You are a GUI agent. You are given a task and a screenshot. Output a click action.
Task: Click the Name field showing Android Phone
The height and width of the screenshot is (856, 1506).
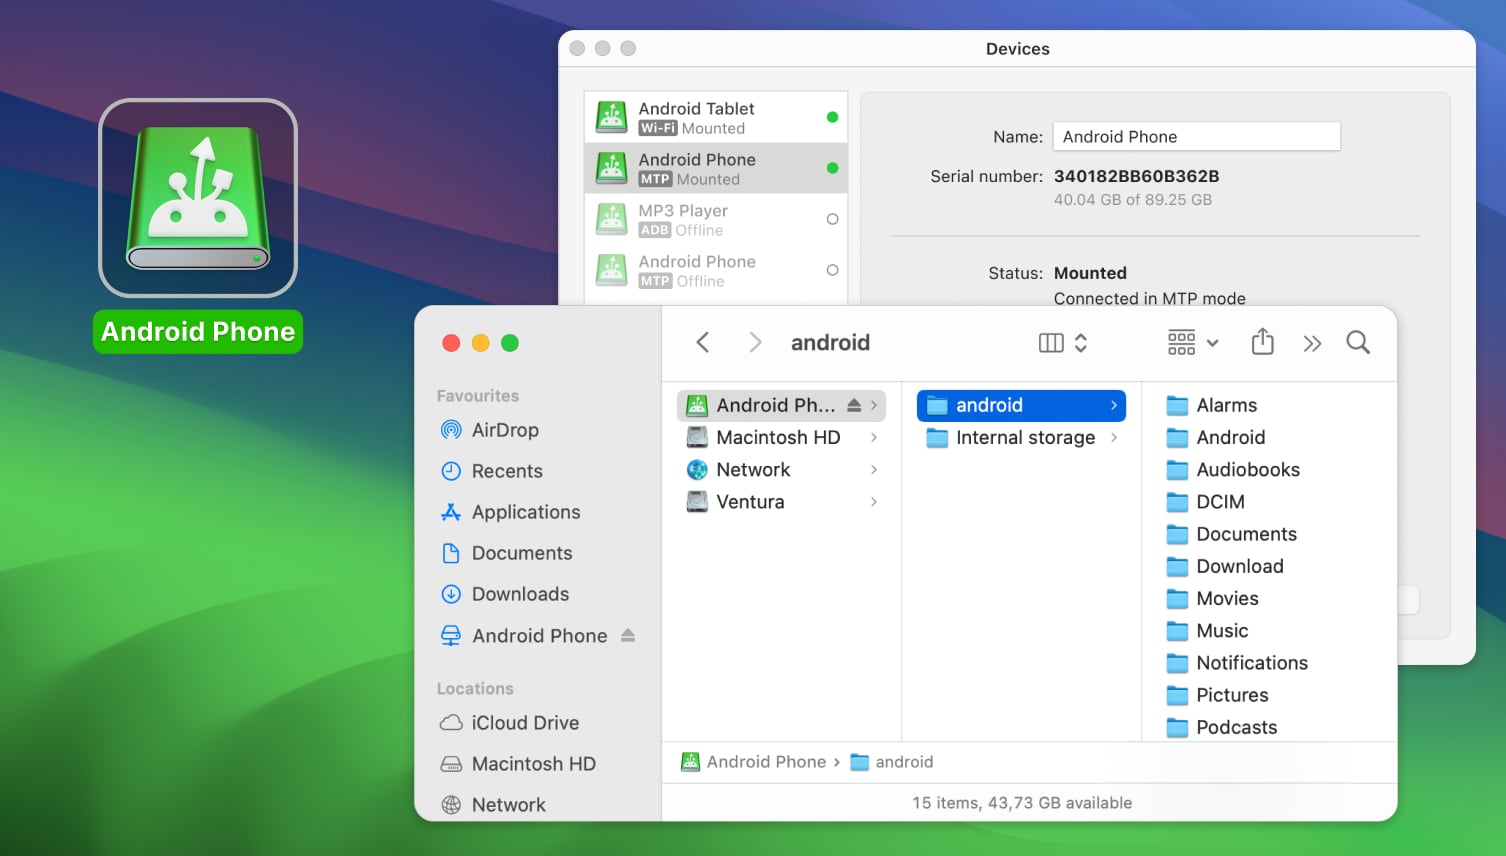[x=1196, y=136]
